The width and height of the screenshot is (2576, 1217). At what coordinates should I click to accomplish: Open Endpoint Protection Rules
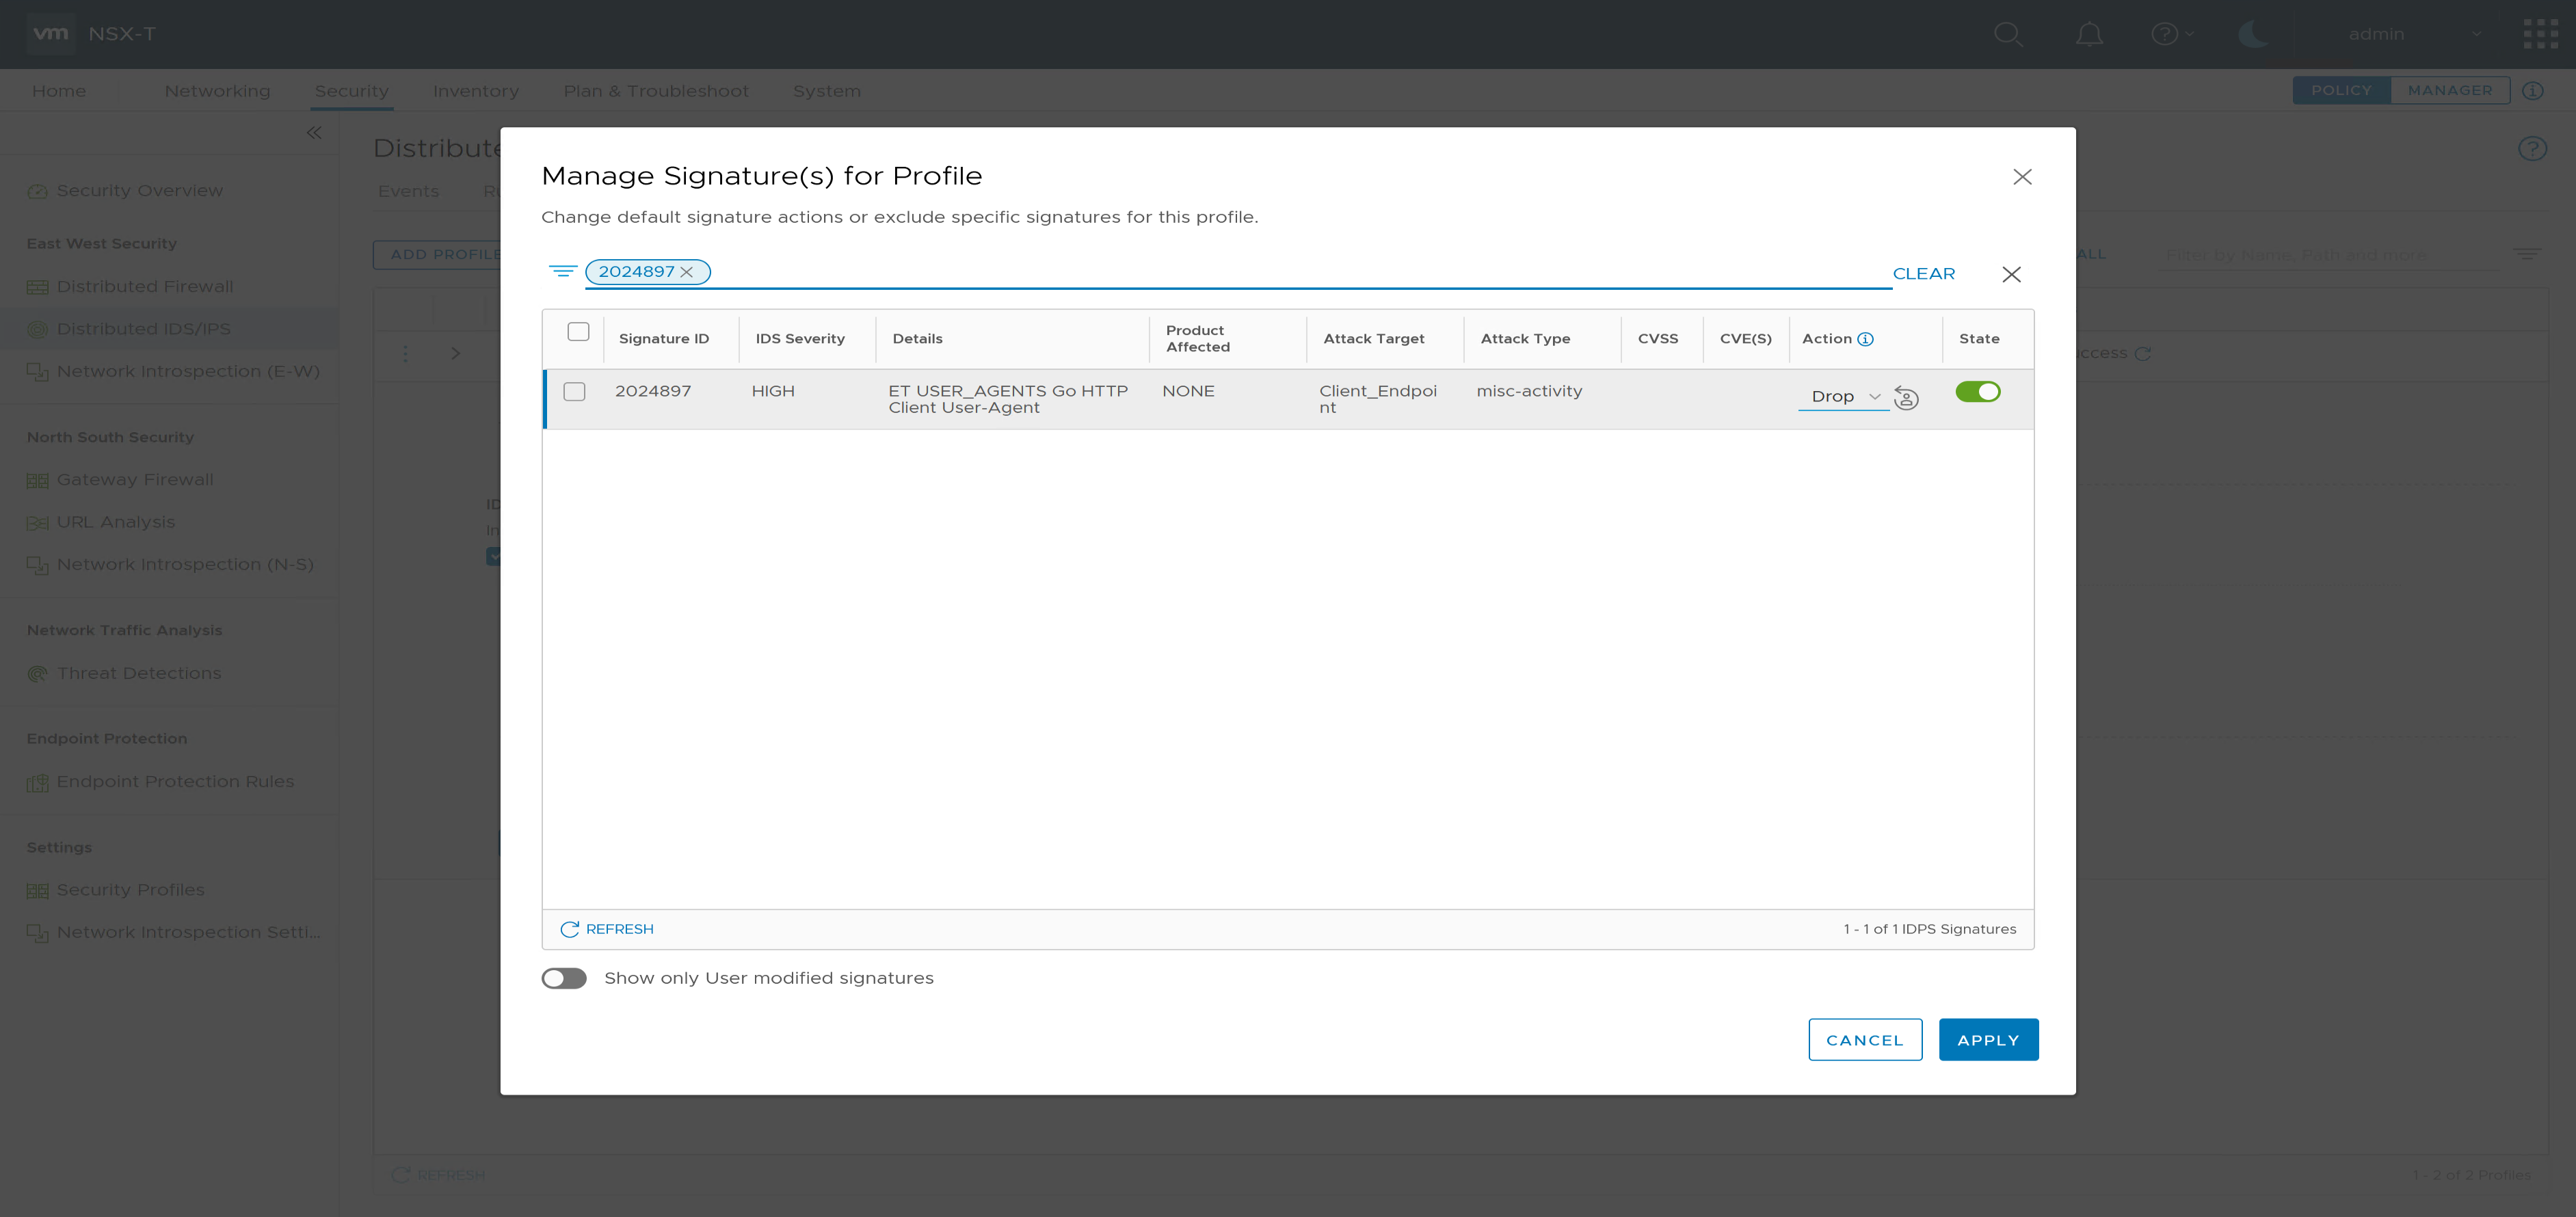(175, 781)
